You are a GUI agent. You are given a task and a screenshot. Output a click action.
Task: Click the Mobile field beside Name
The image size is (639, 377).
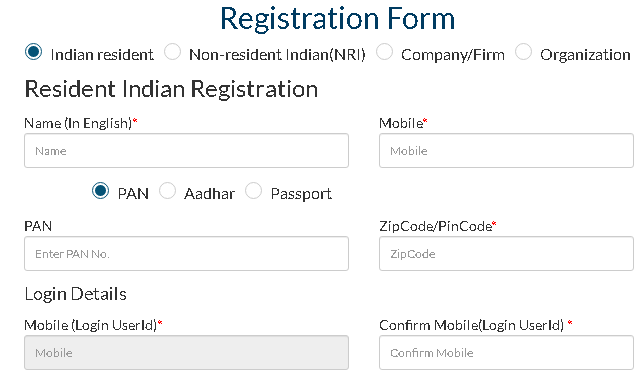506,150
